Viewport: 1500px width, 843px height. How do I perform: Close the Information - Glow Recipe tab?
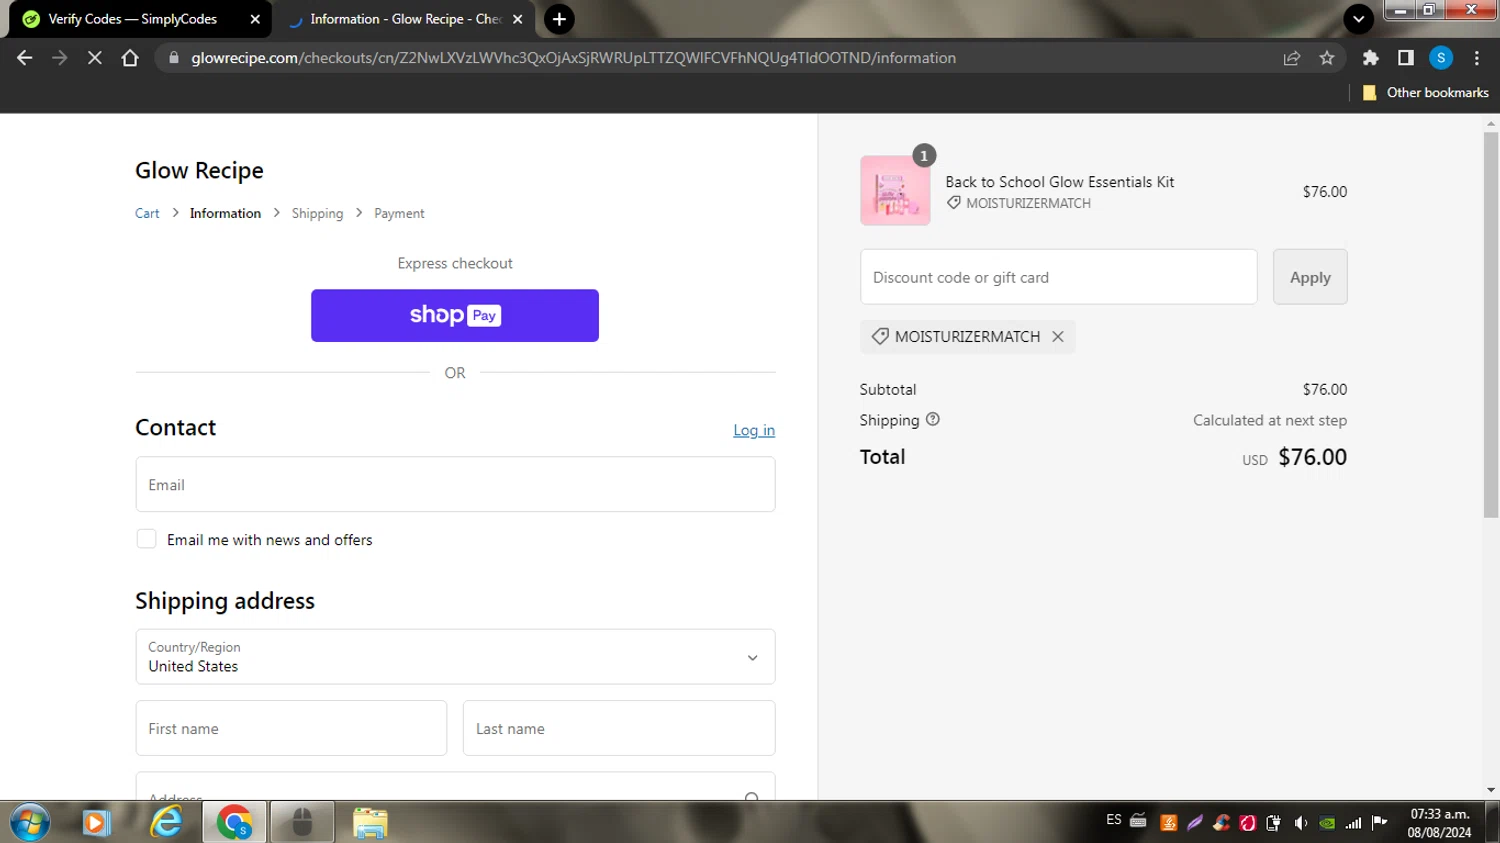(x=518, y=19)
